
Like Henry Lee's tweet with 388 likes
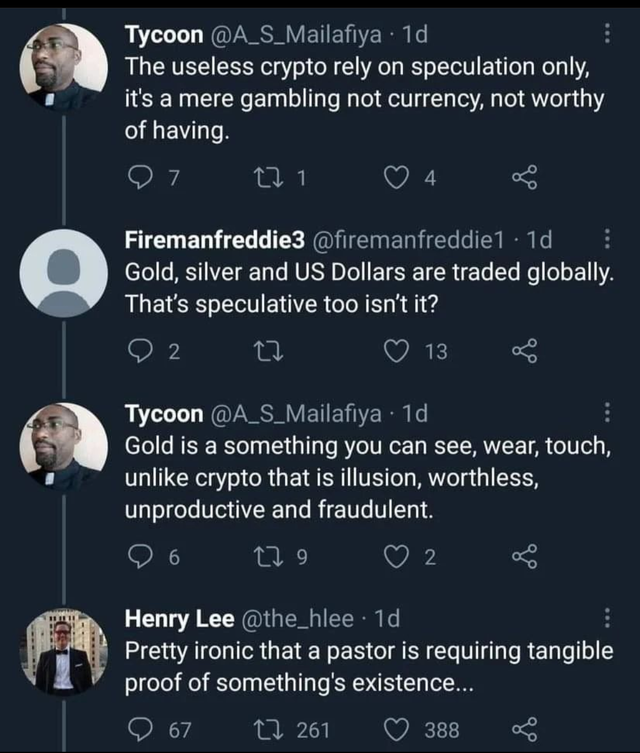pyautogui.click(x=404, y=729)
